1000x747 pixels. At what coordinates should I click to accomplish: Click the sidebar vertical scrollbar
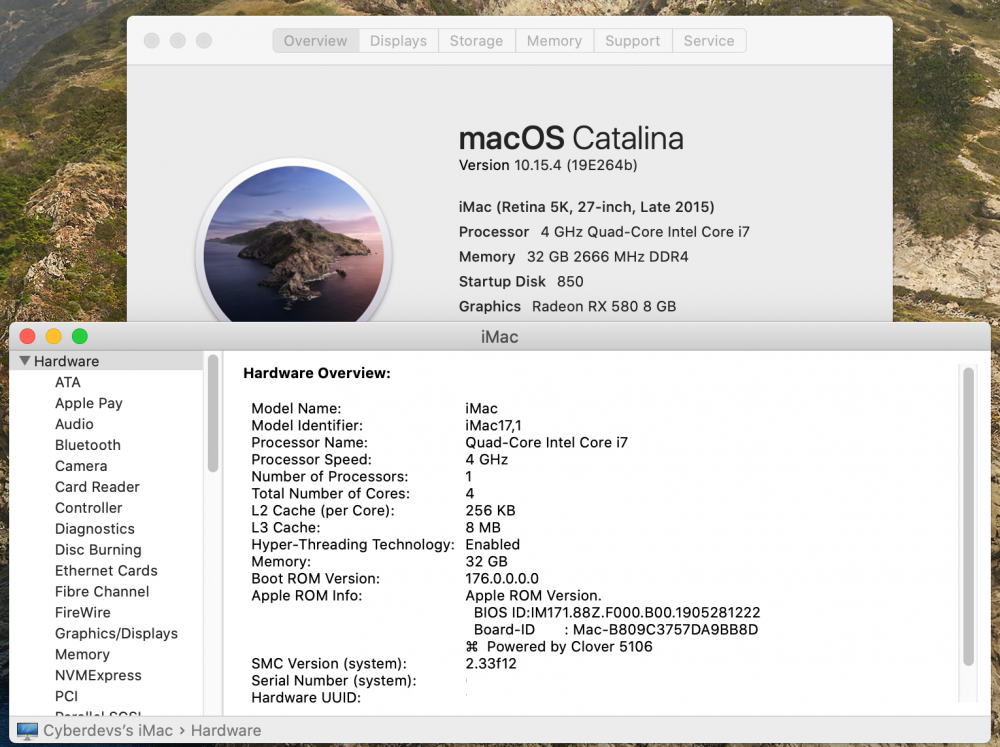213,413
